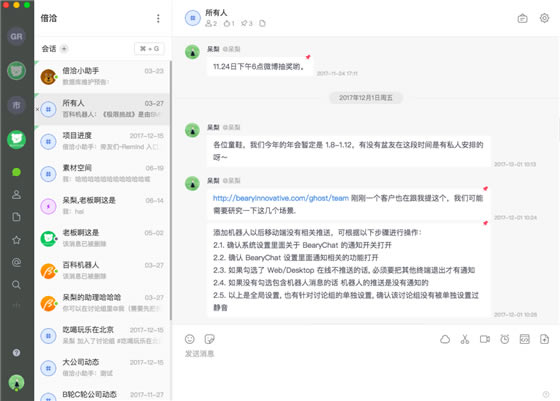Click the 2017年12月1日周五 date divider
Screen dimensions: 560x401
[x=366, y=98]
